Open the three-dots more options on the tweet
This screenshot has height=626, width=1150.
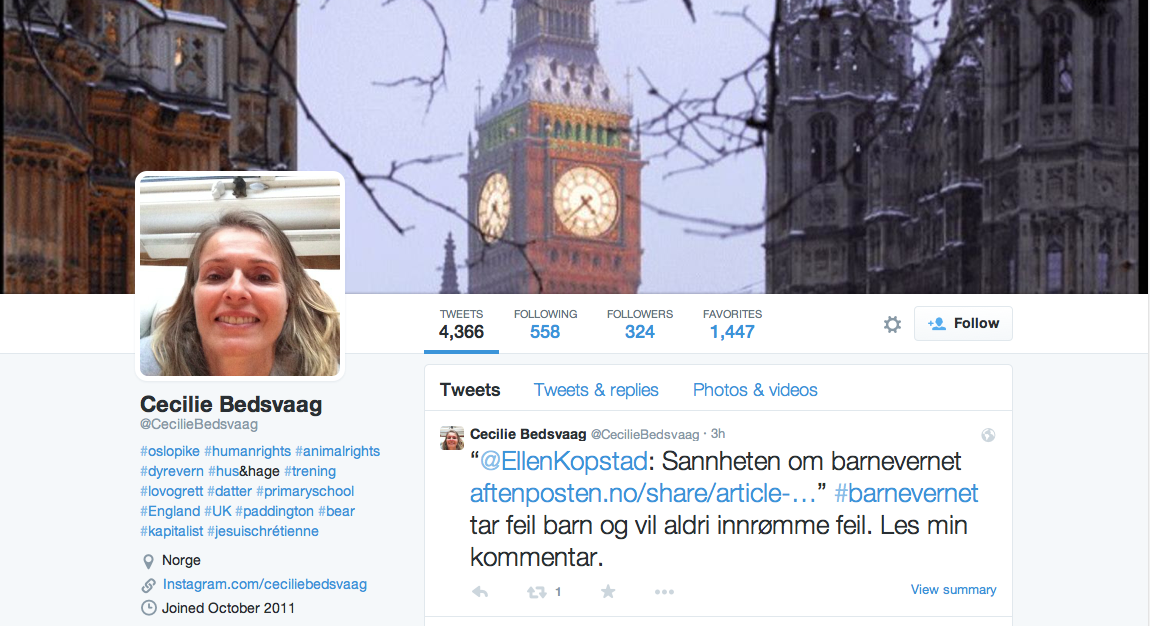click(x=664, y=592)
